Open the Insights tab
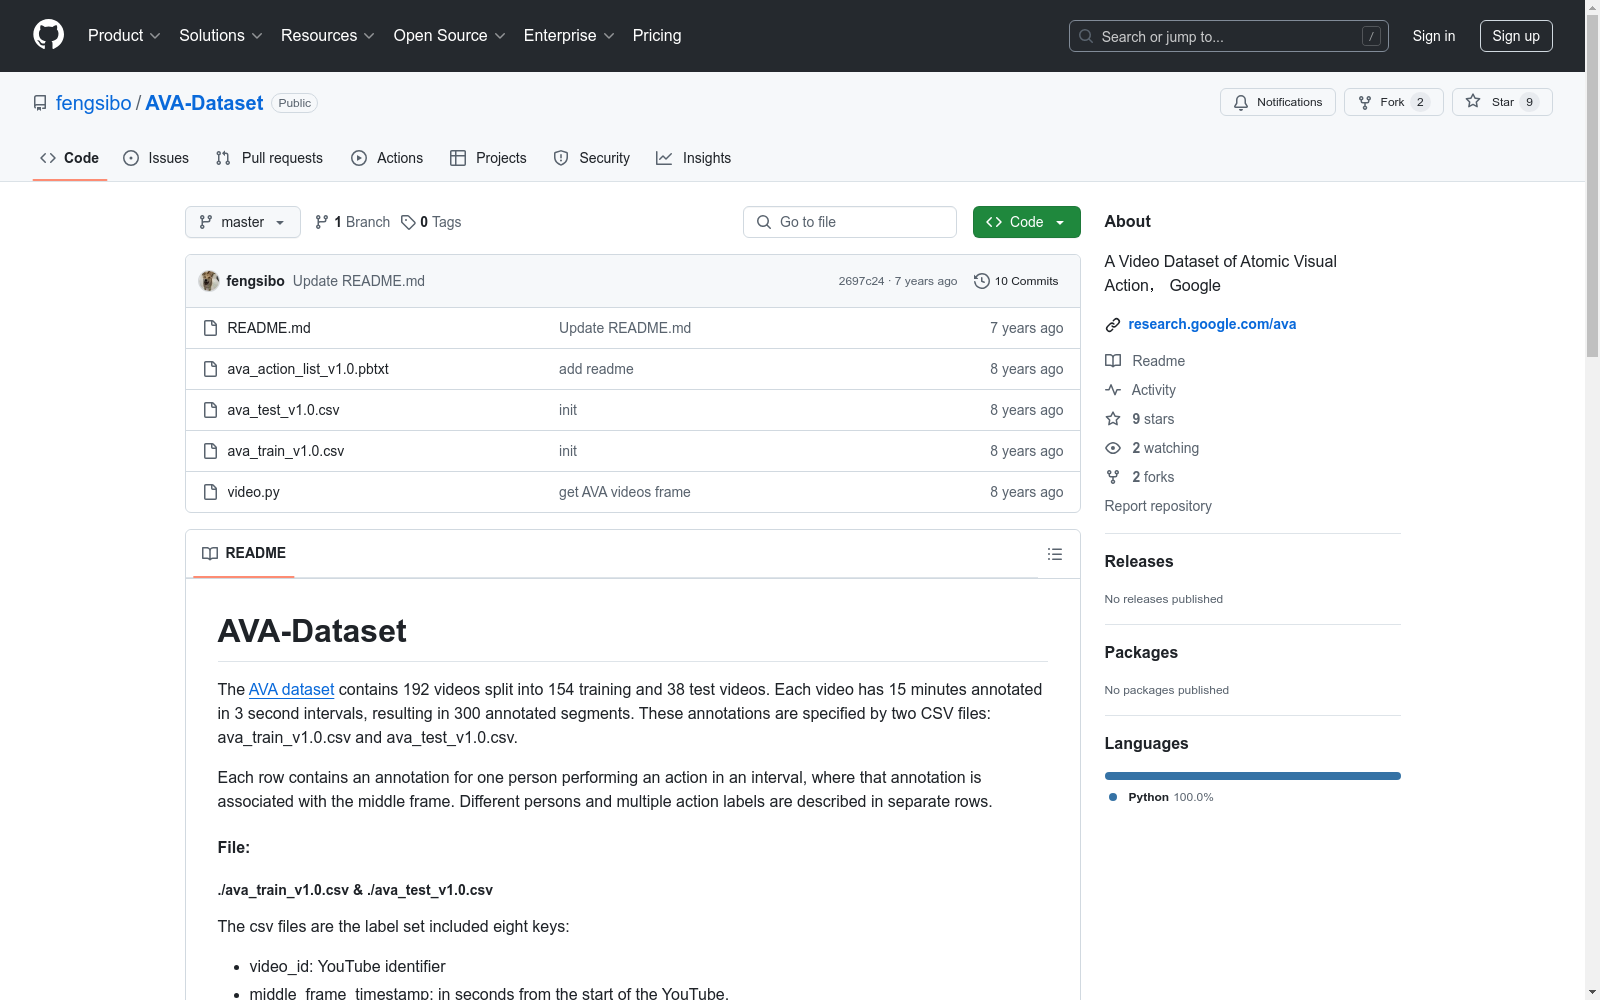The image size is (1600, 1000). coord(694,158)
